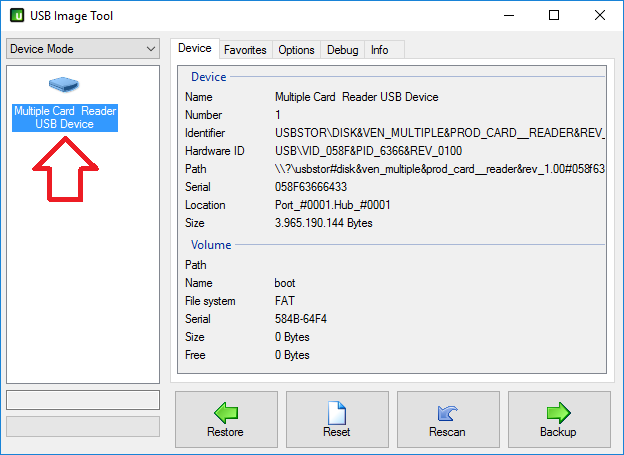Click Location value Port_#0001.Hub_#0001
This screenshot has height=455, width=624.
pos(333,205)
